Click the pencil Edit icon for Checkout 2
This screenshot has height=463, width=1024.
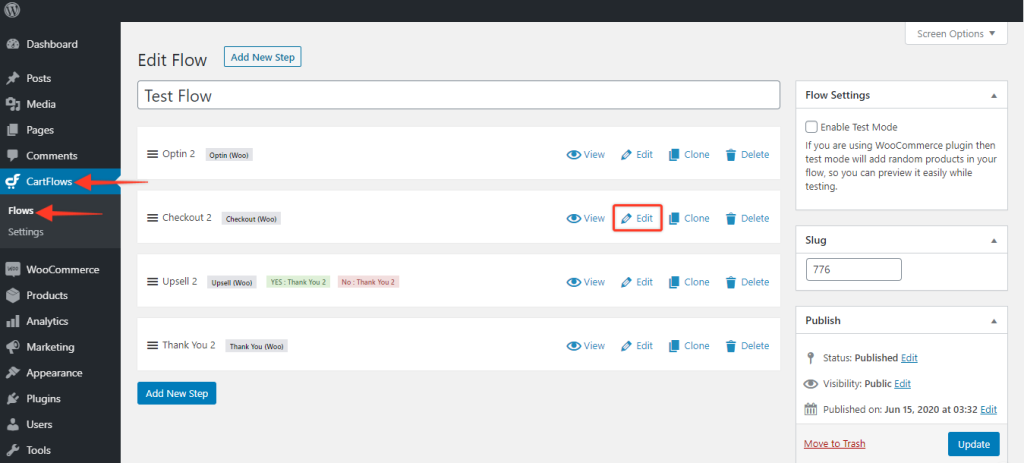(627, 219)
